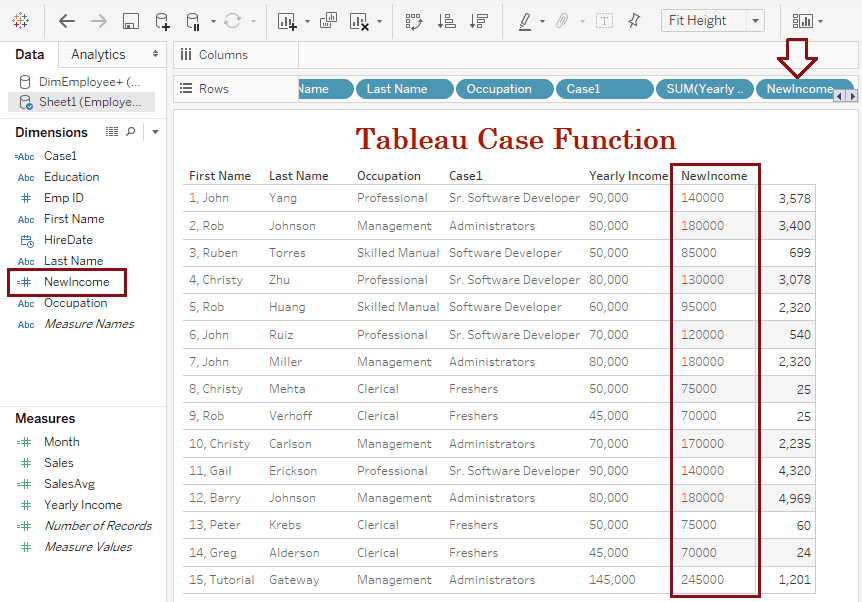Sort descending using the toolbar icon
This screenshot has height=602, width=862.
479,21
